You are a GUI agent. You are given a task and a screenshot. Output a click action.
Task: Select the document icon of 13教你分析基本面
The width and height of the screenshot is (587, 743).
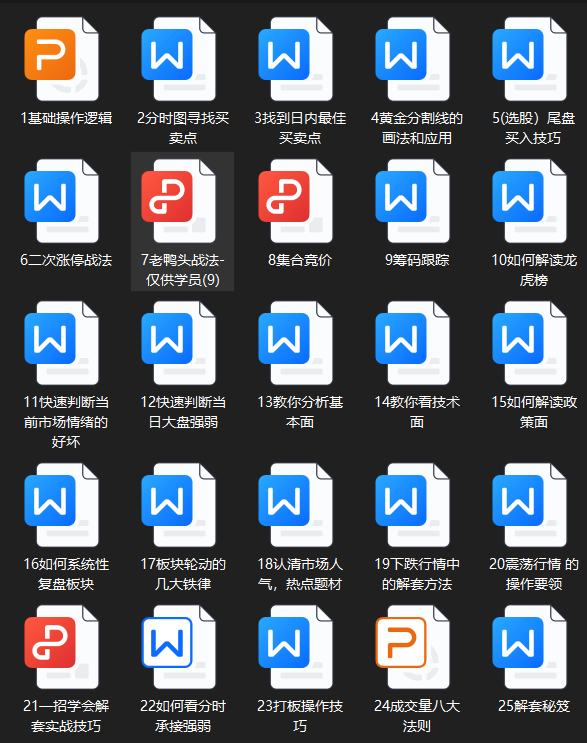click(296, 343)
